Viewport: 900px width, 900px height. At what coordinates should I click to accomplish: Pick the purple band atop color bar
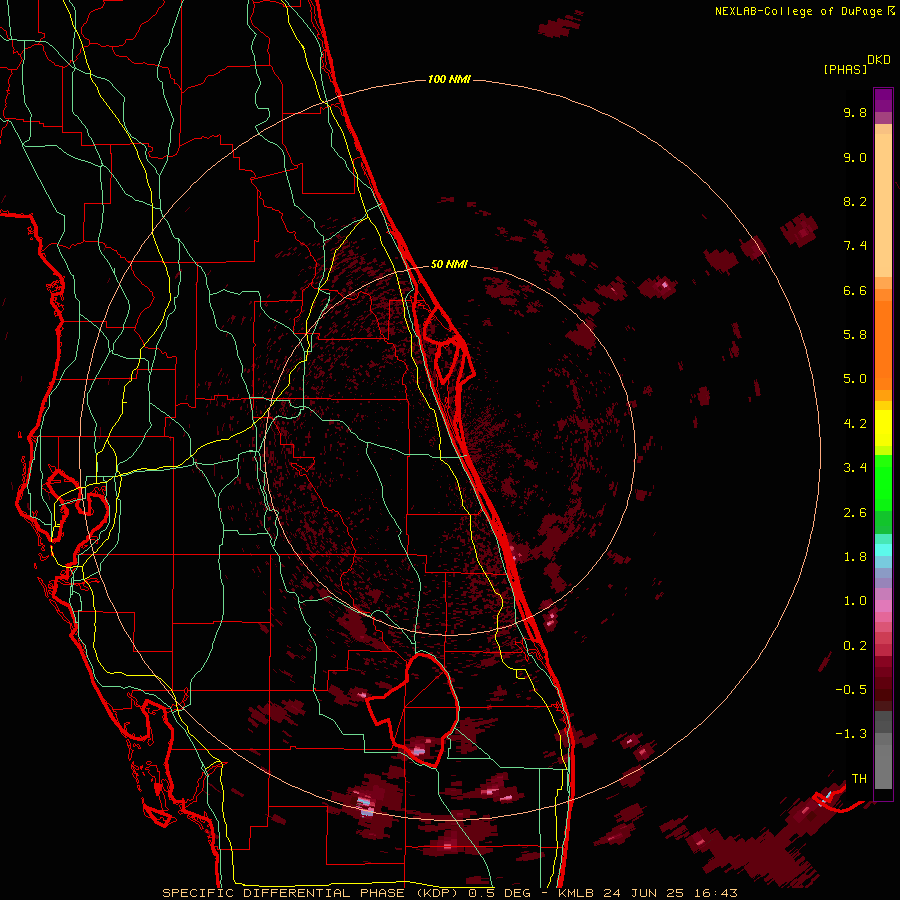(883, 100)
